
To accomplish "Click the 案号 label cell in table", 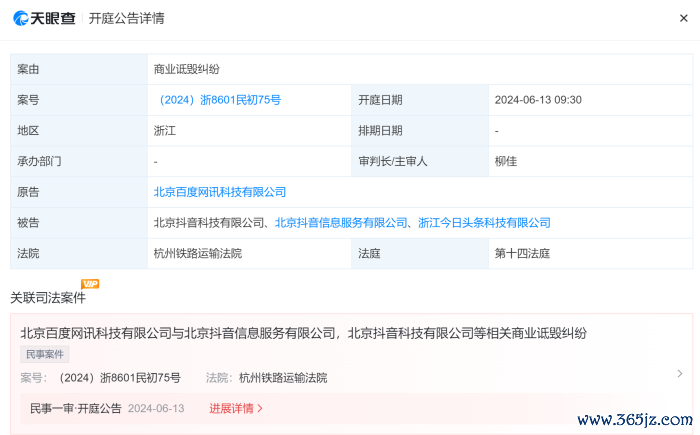I will coord(79,100).
